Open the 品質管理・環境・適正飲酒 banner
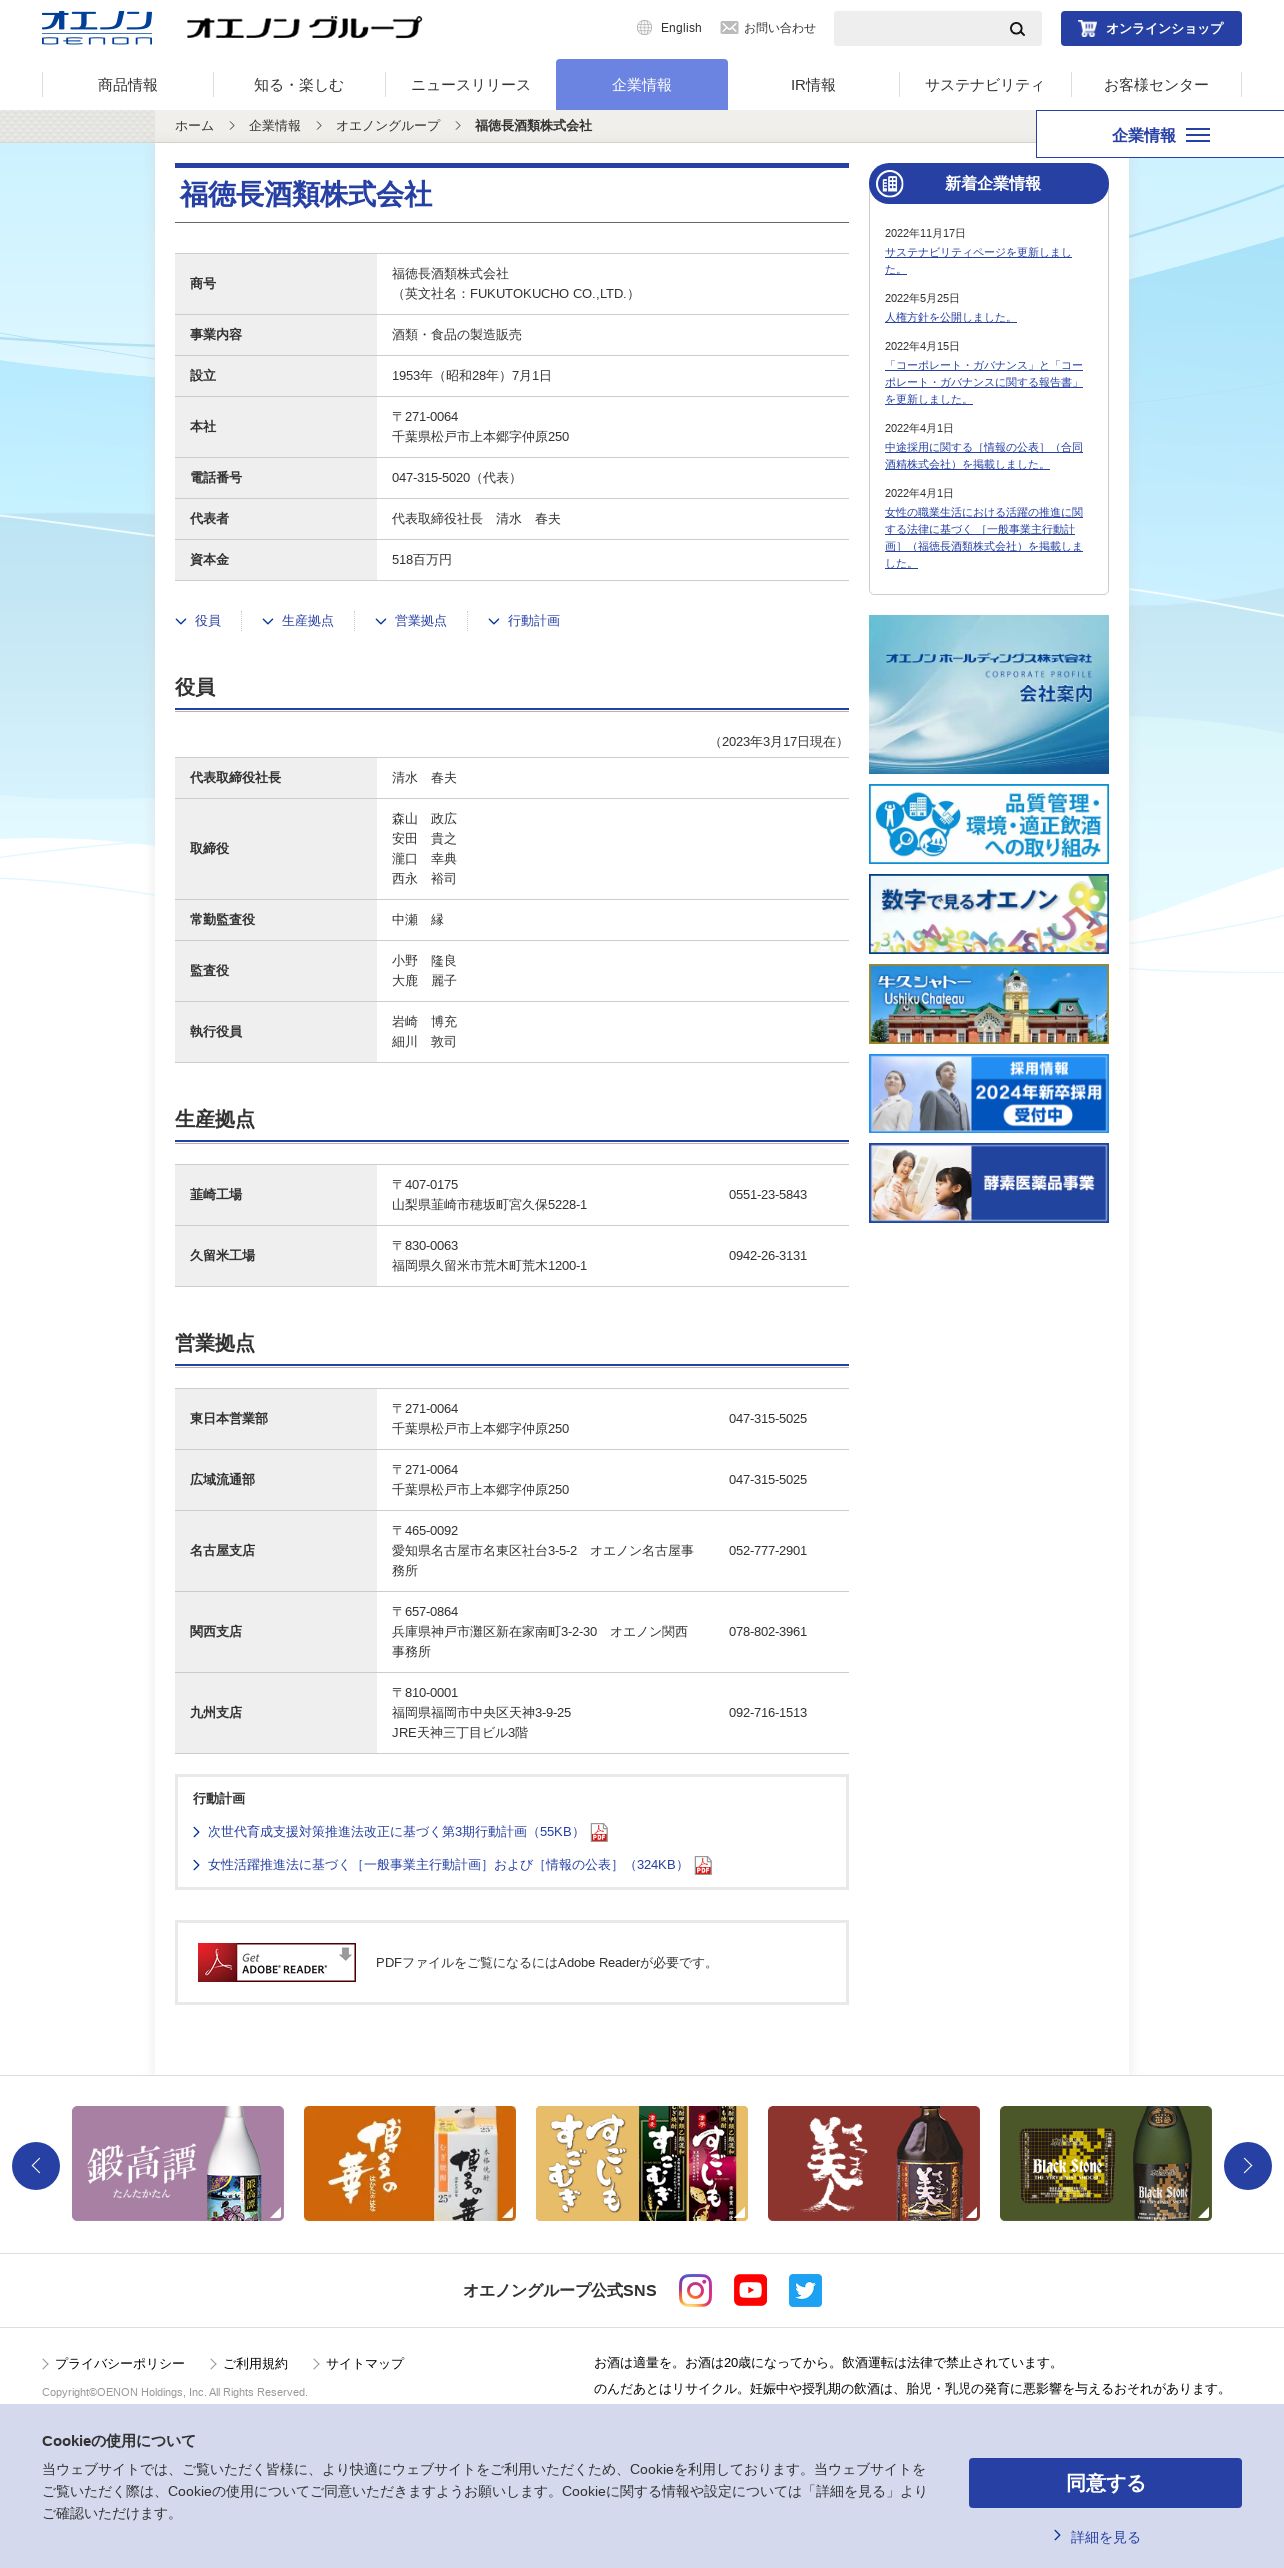 (989, 824)
